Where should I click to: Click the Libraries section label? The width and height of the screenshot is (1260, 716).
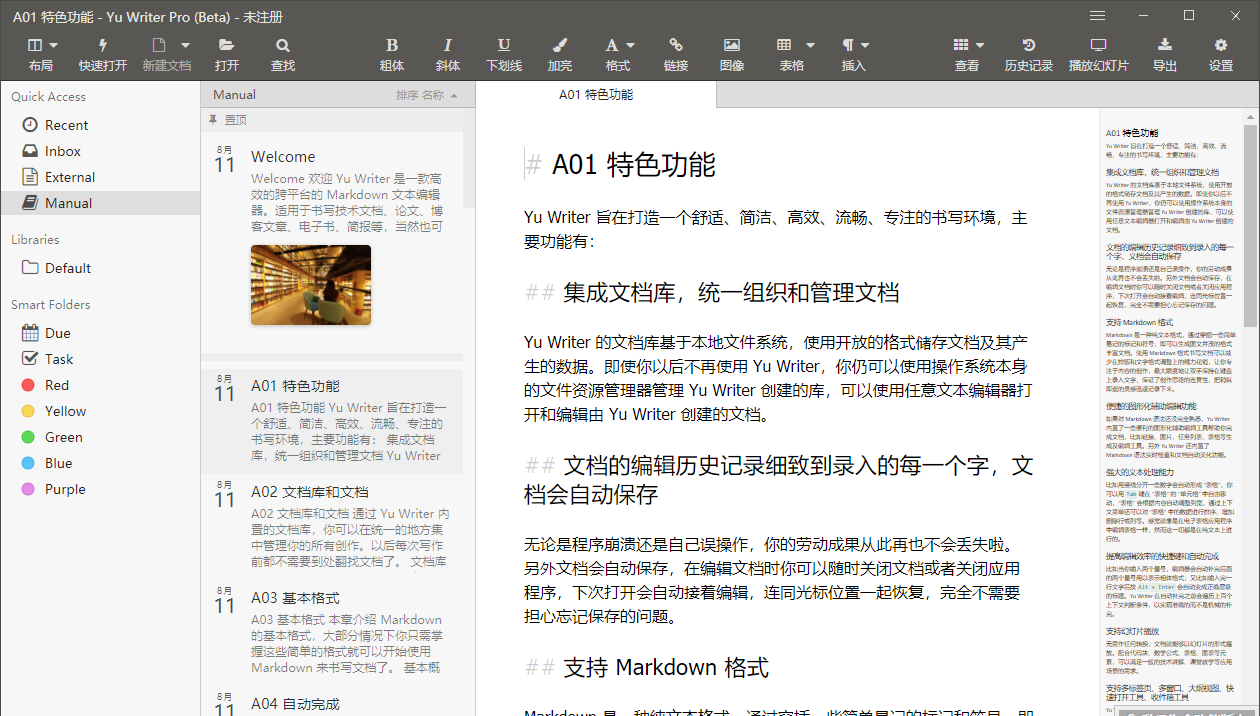tap(35, 240)
